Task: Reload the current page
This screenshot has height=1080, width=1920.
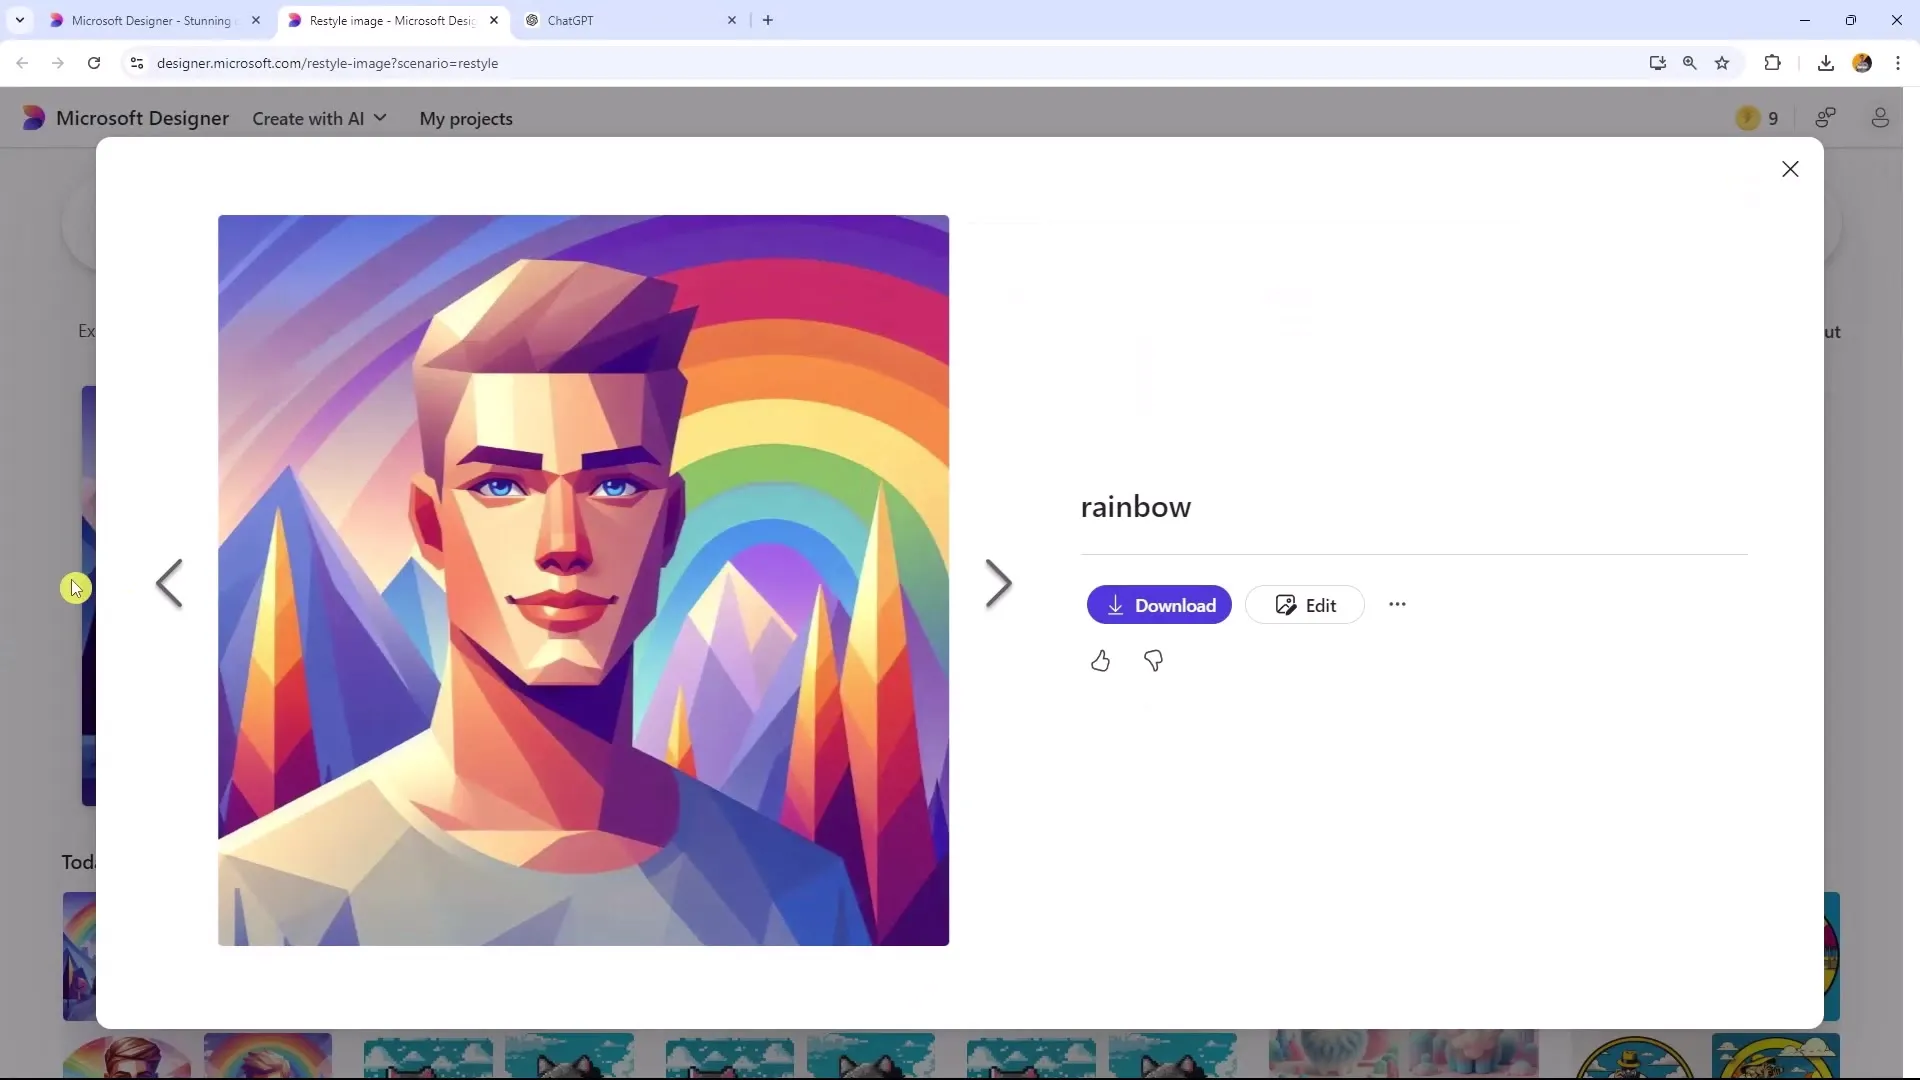Action: click(94, 63)
